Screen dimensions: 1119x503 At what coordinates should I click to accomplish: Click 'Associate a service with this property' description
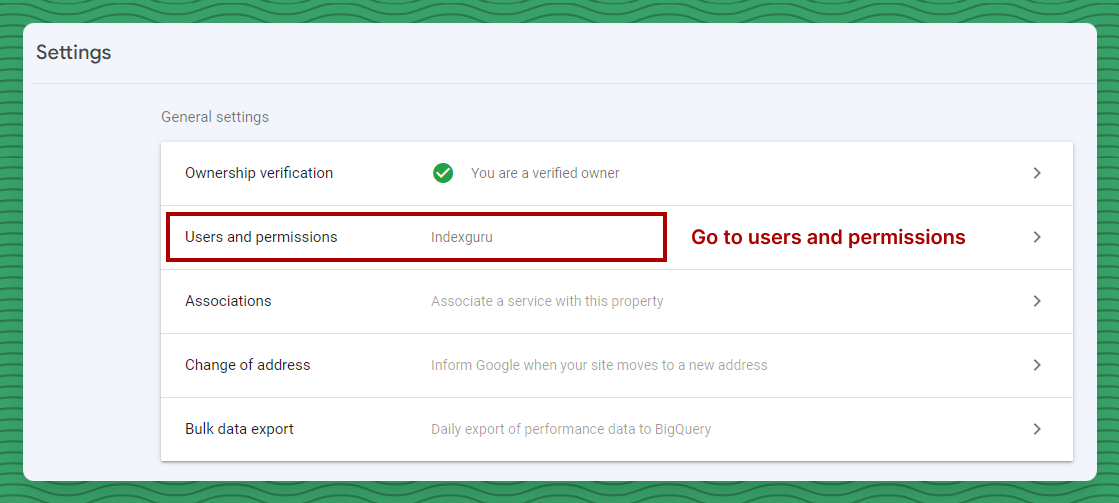point(547,301)
